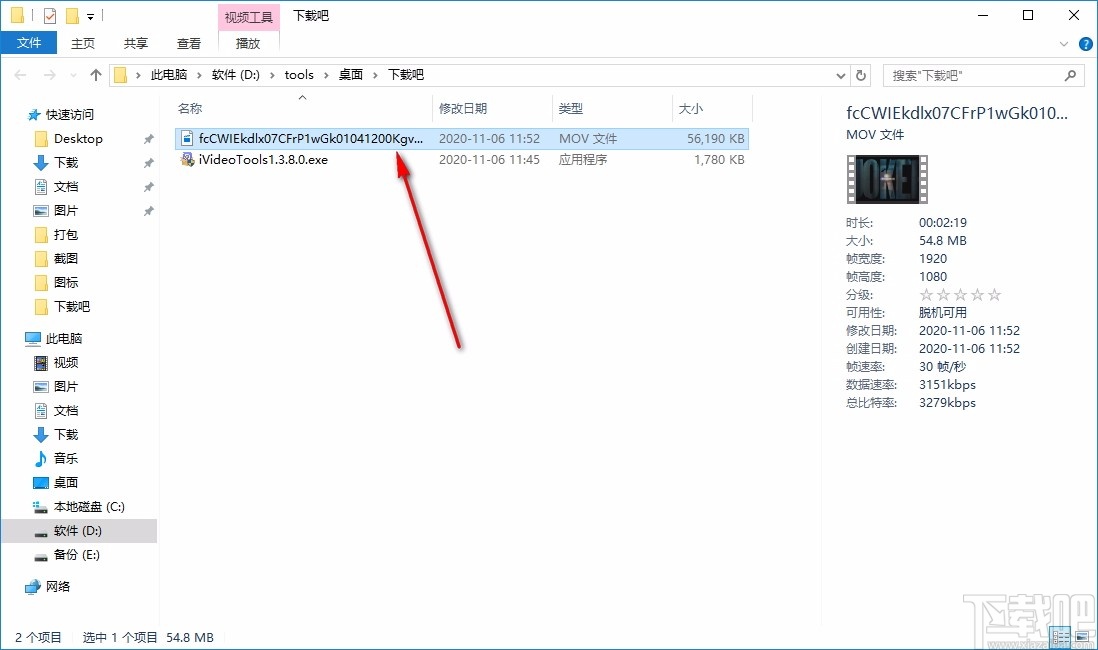
Task: Go up to the parent tools folder
Action: tap(95, 74)
